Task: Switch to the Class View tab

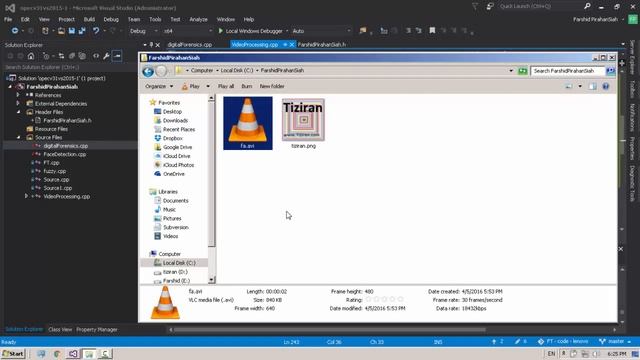Action: (60, 330)
